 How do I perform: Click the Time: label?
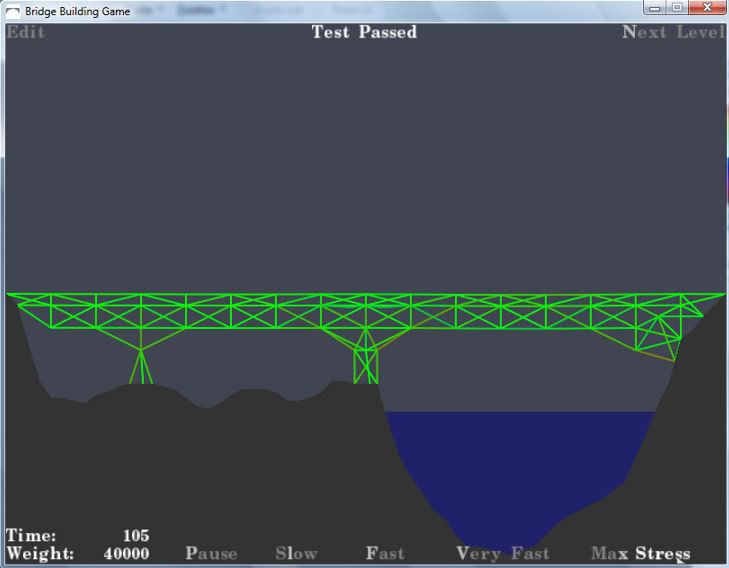point(31,535)
